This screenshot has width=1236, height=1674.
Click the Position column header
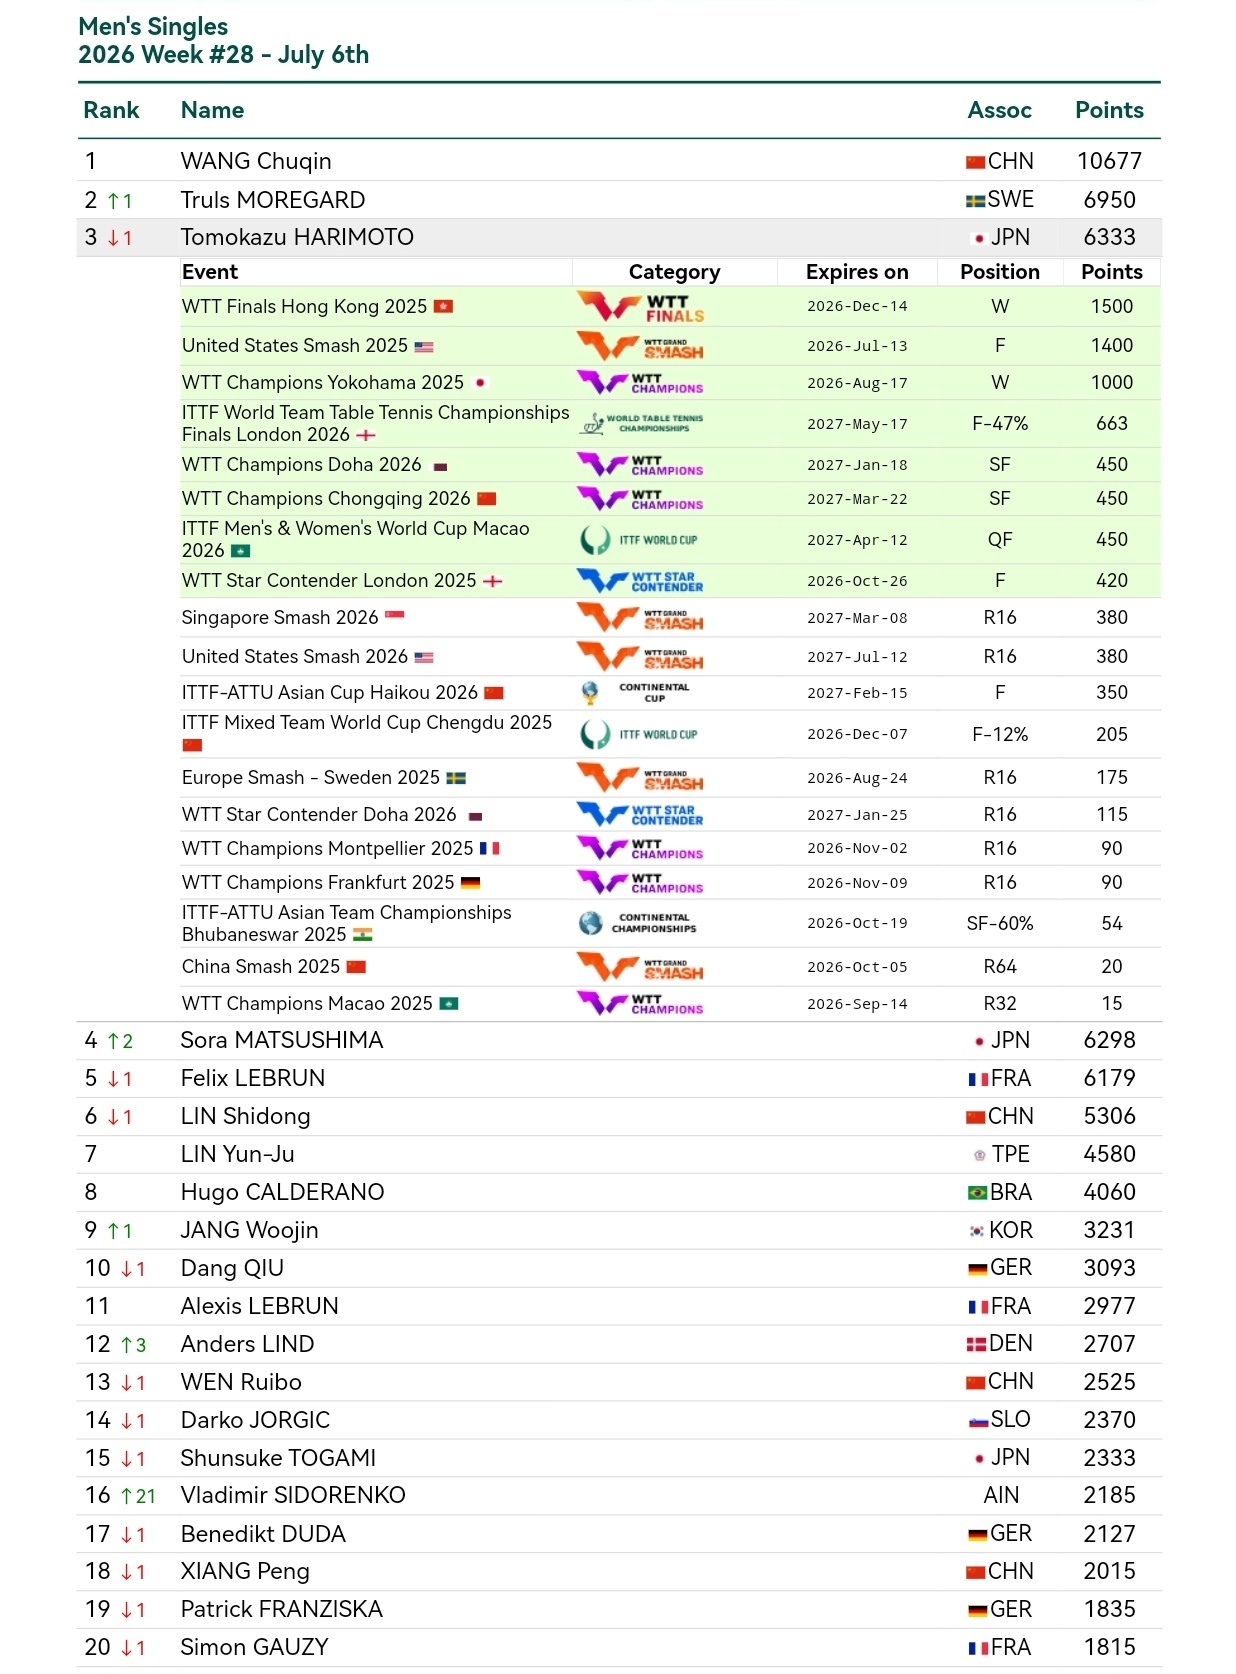click(x=1000, y=272)
